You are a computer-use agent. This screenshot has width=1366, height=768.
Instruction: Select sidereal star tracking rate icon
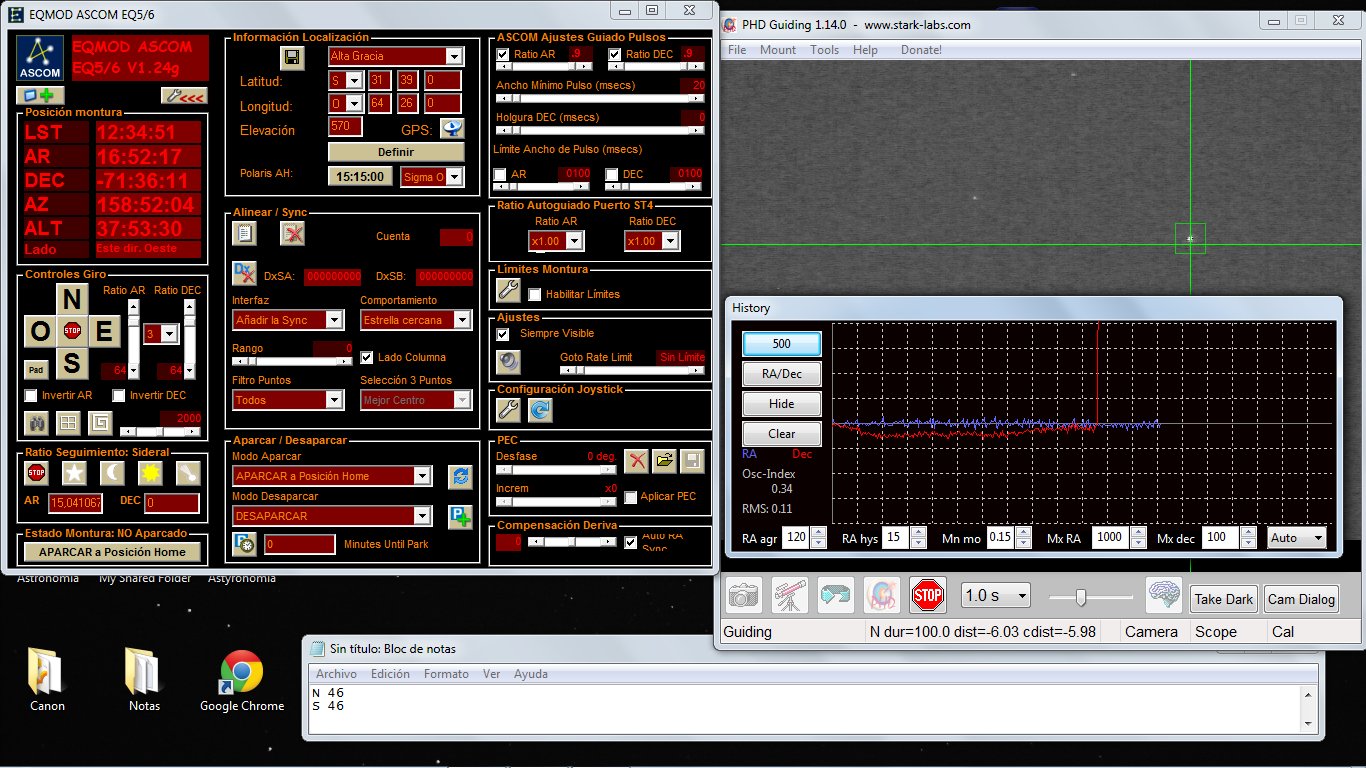pos(75,472)
